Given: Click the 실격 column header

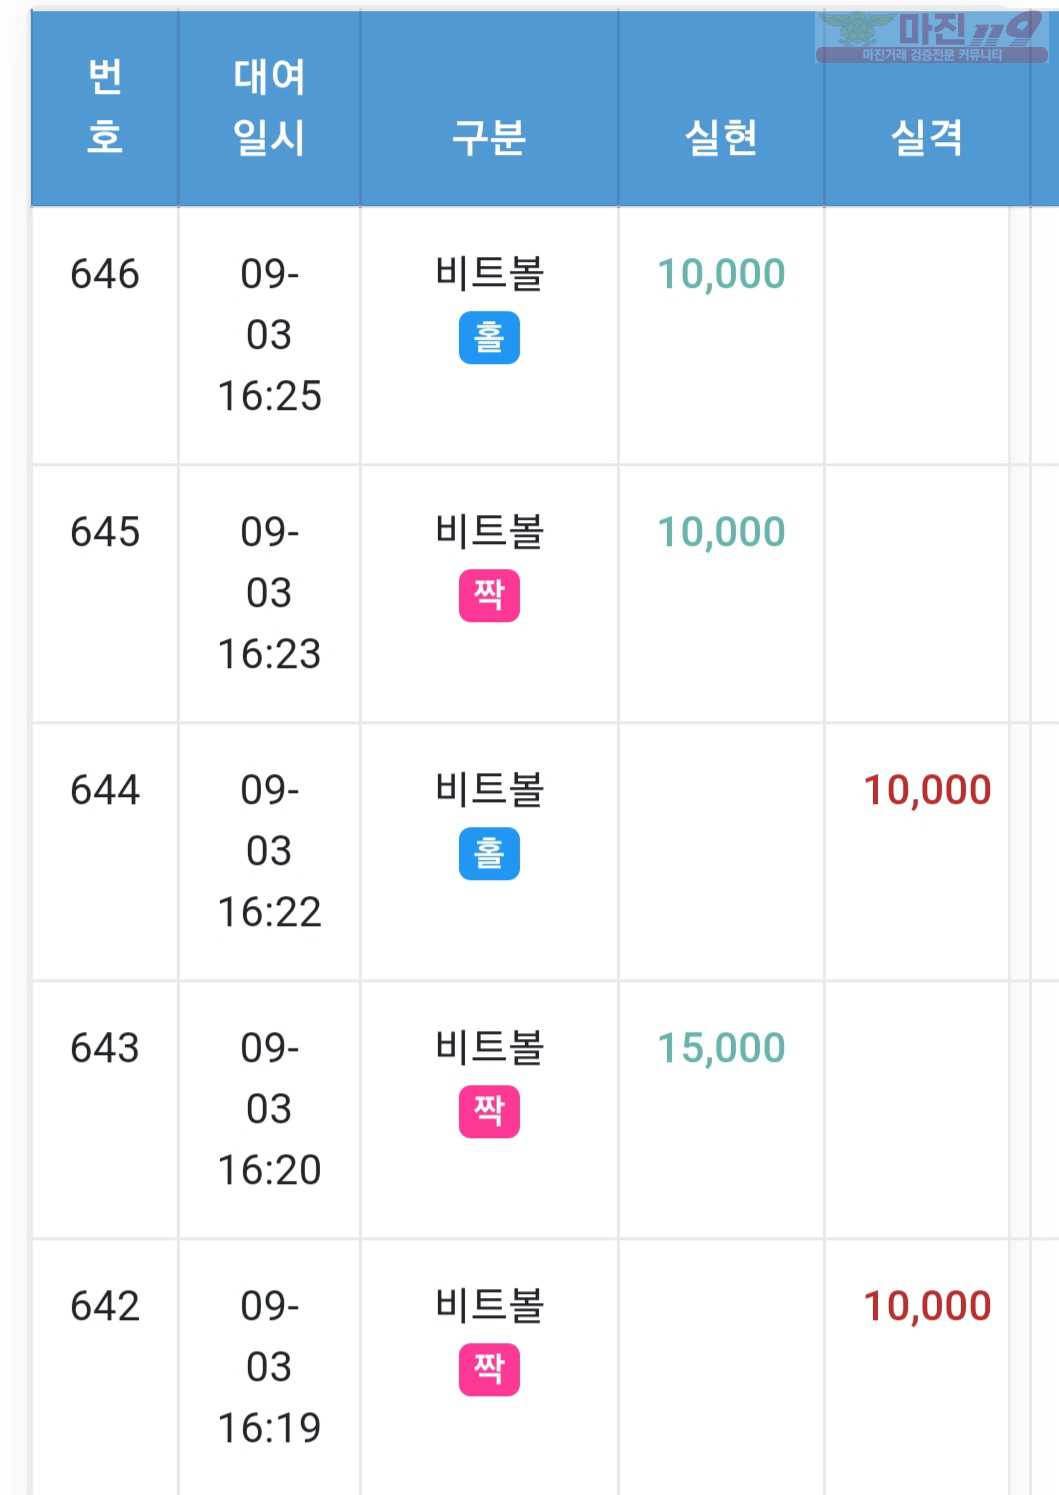Looking at the screenshot, I should point(927,137).
